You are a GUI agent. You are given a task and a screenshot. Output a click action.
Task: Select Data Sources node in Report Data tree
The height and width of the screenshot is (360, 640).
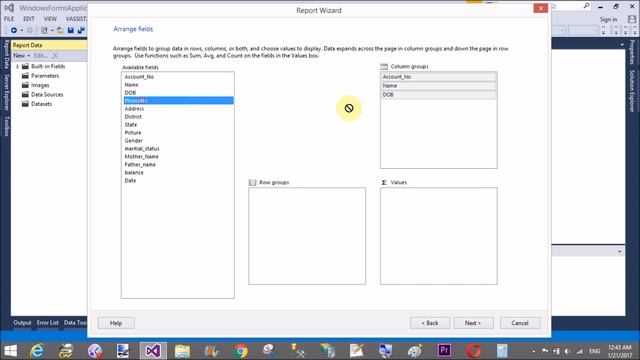(x=47, y=94)
